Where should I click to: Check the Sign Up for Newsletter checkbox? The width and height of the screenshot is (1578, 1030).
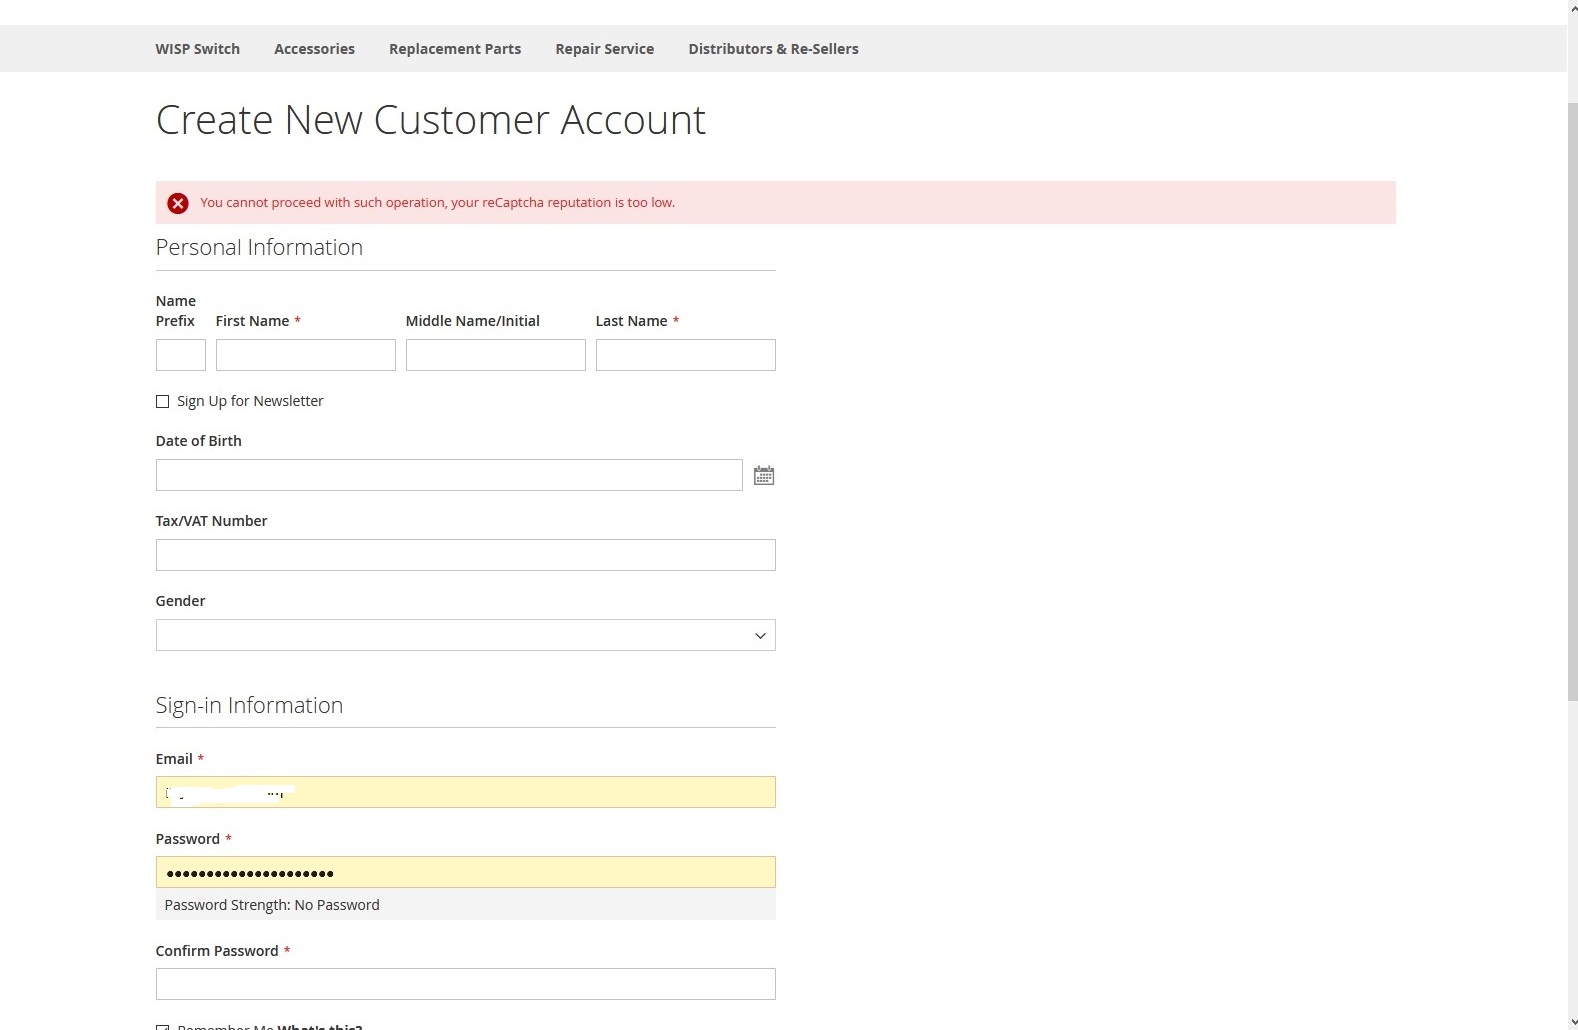pos(162,402)
